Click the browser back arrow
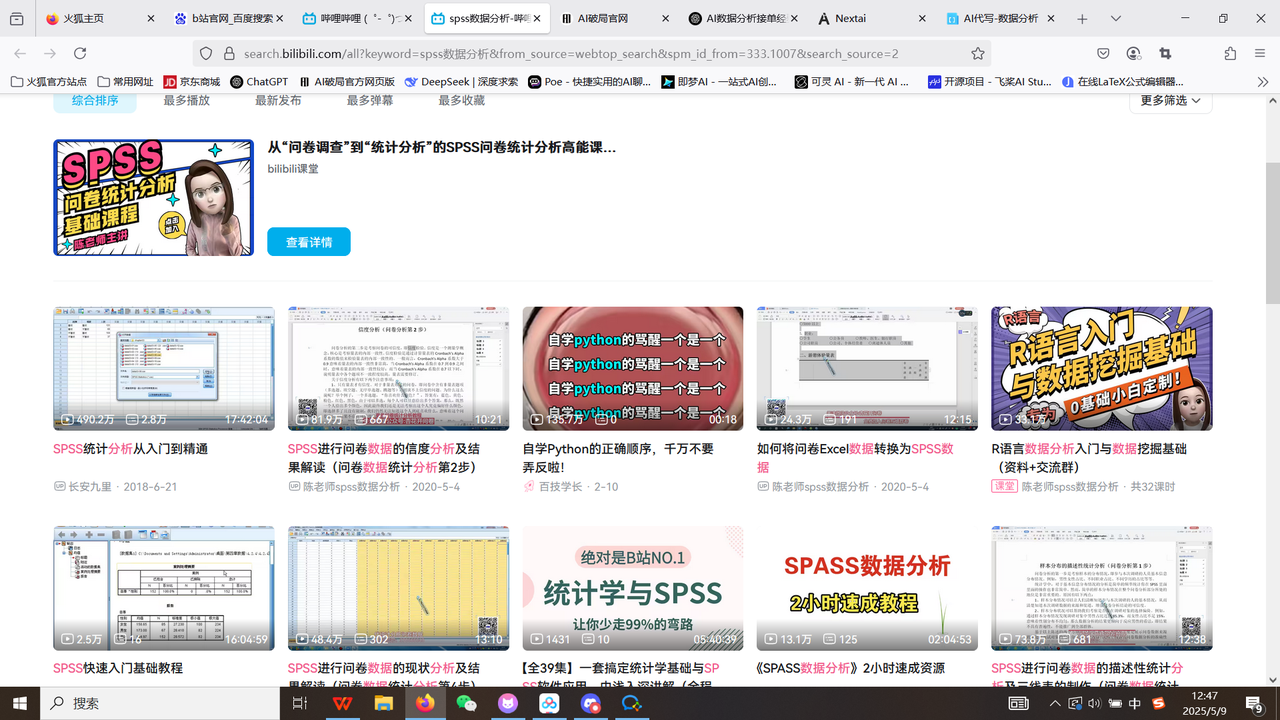Image resolution: width=1280 pixels, height=720 pixels. tap(20, 53)
